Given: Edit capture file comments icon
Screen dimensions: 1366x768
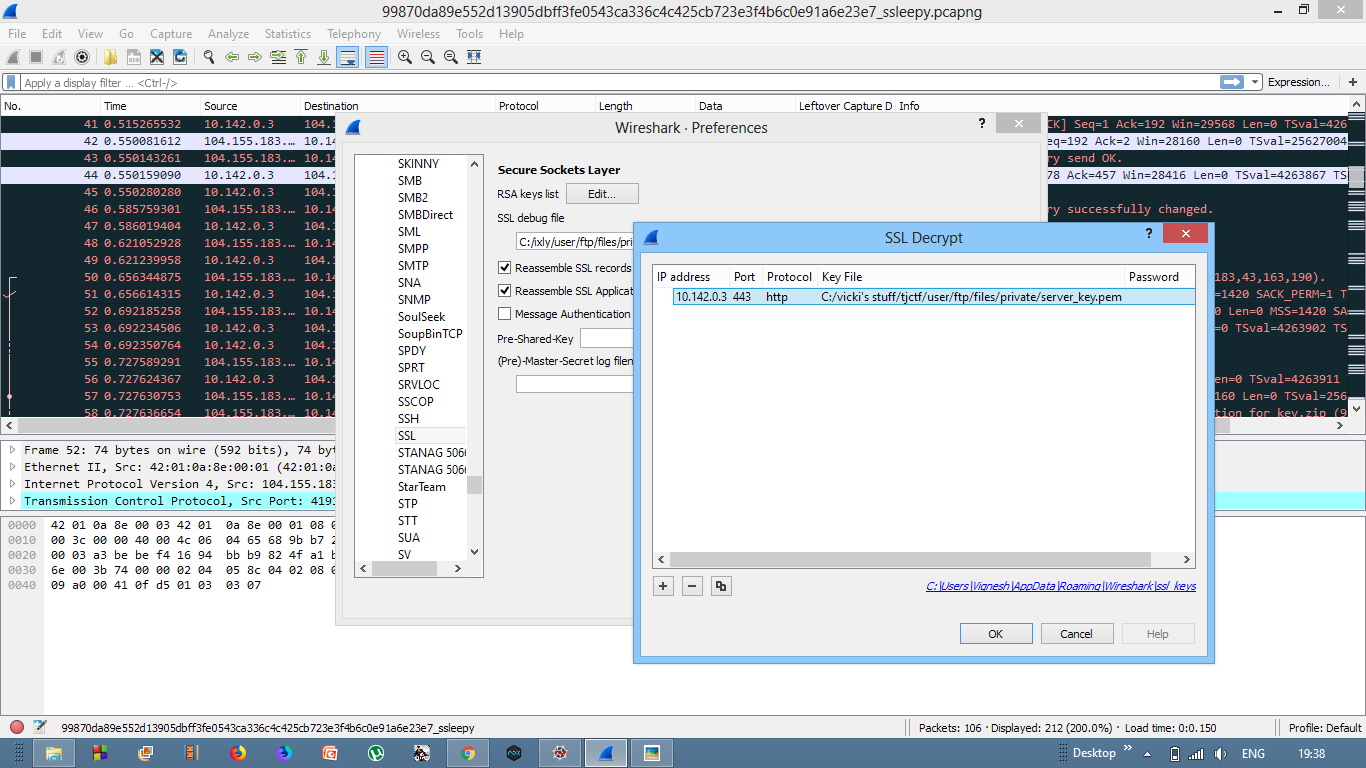Looking at the screenshot, I should point(41,727).
